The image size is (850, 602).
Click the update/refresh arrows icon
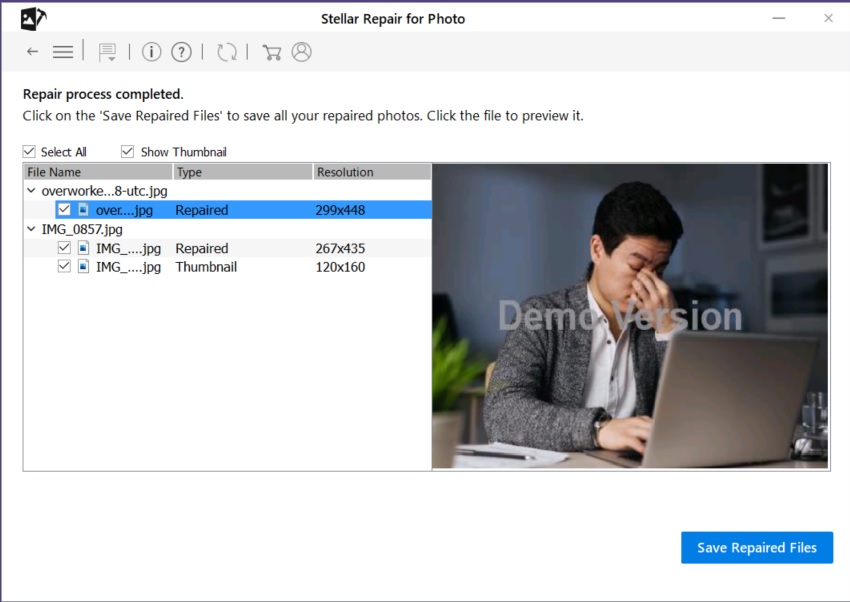point(227,52)
